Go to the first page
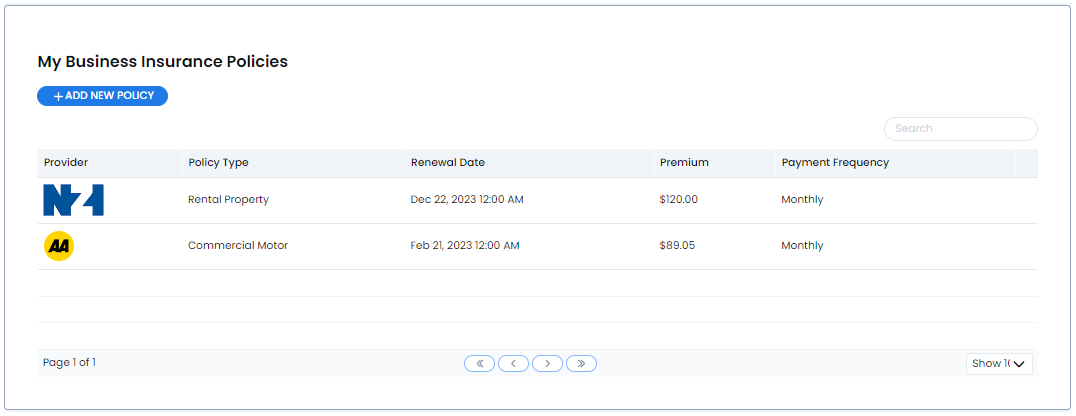The image size is (1076, 416). coord(480,363)
